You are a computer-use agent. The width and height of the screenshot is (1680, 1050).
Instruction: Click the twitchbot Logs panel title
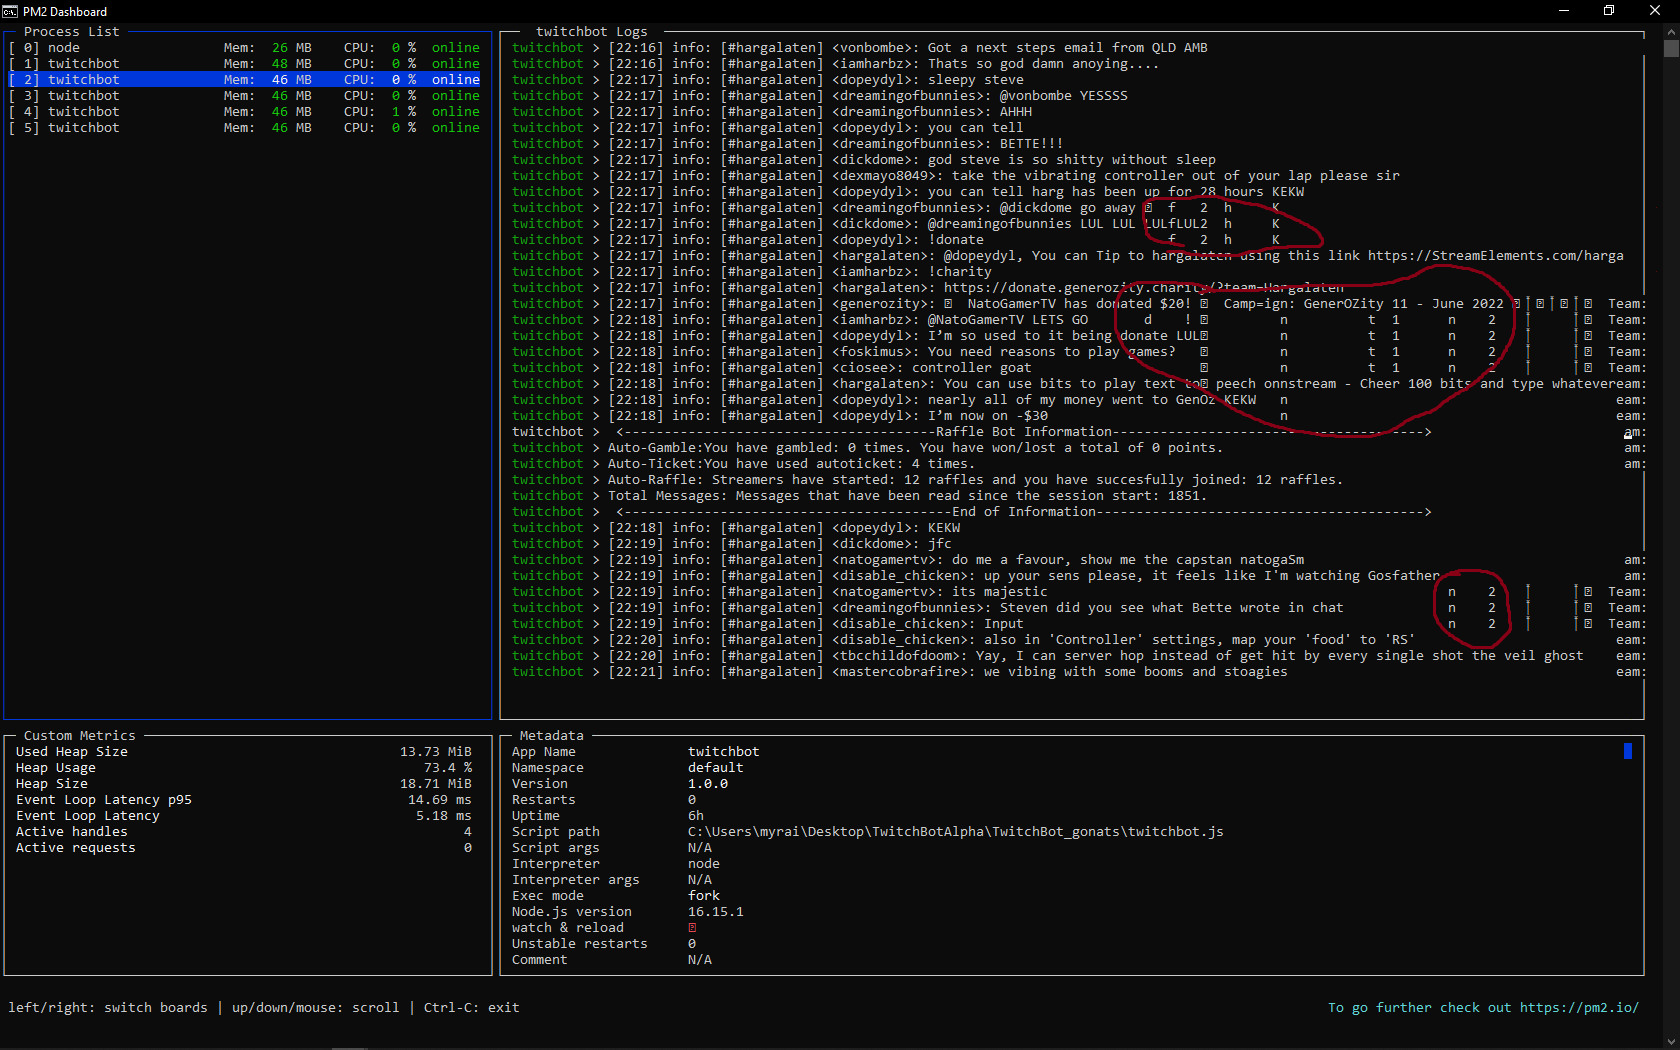coord(592,31)
